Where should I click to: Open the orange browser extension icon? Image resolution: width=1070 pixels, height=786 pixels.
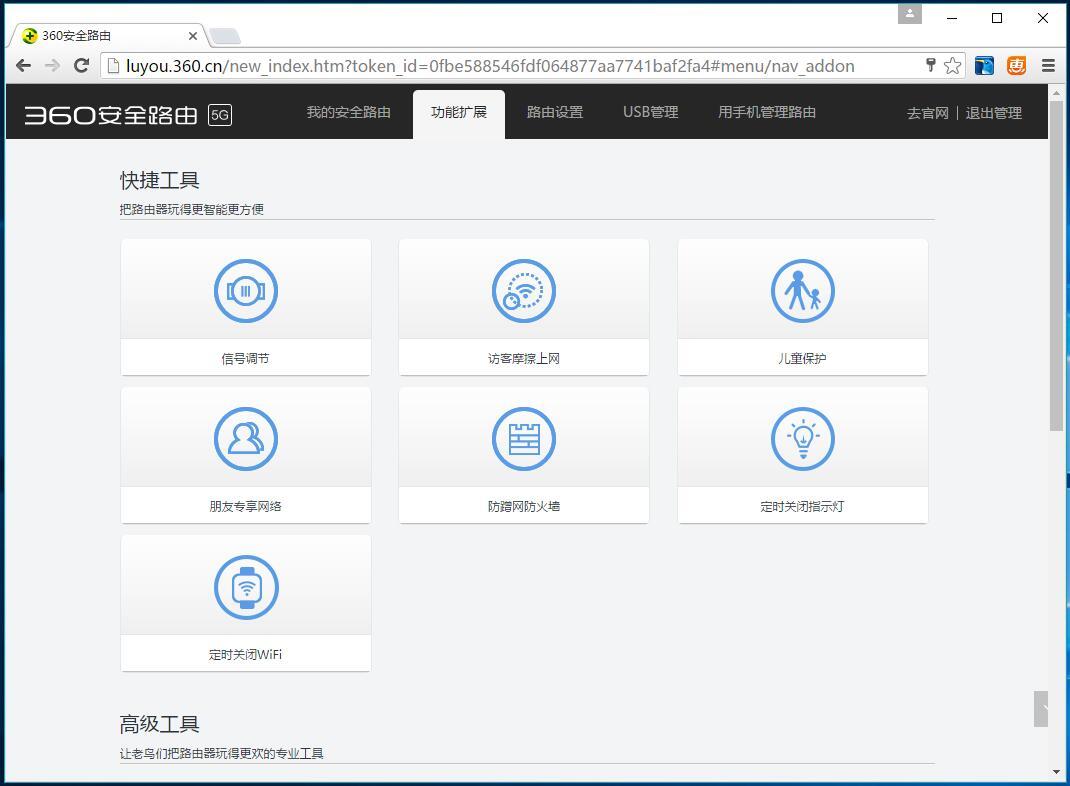[x=1016, y=66]
